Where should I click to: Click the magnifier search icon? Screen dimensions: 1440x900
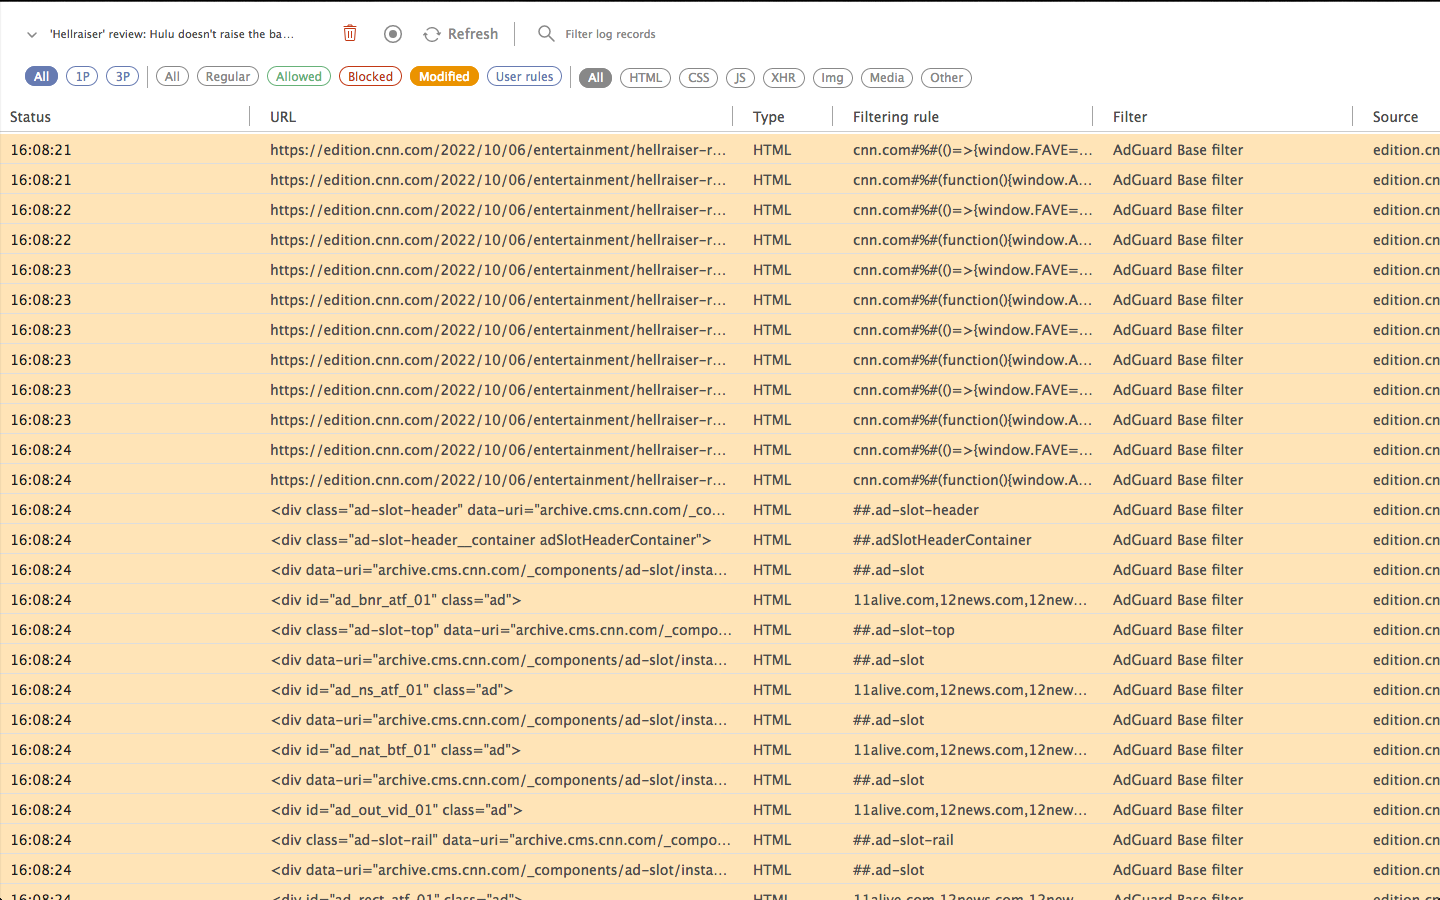point(546,33)
